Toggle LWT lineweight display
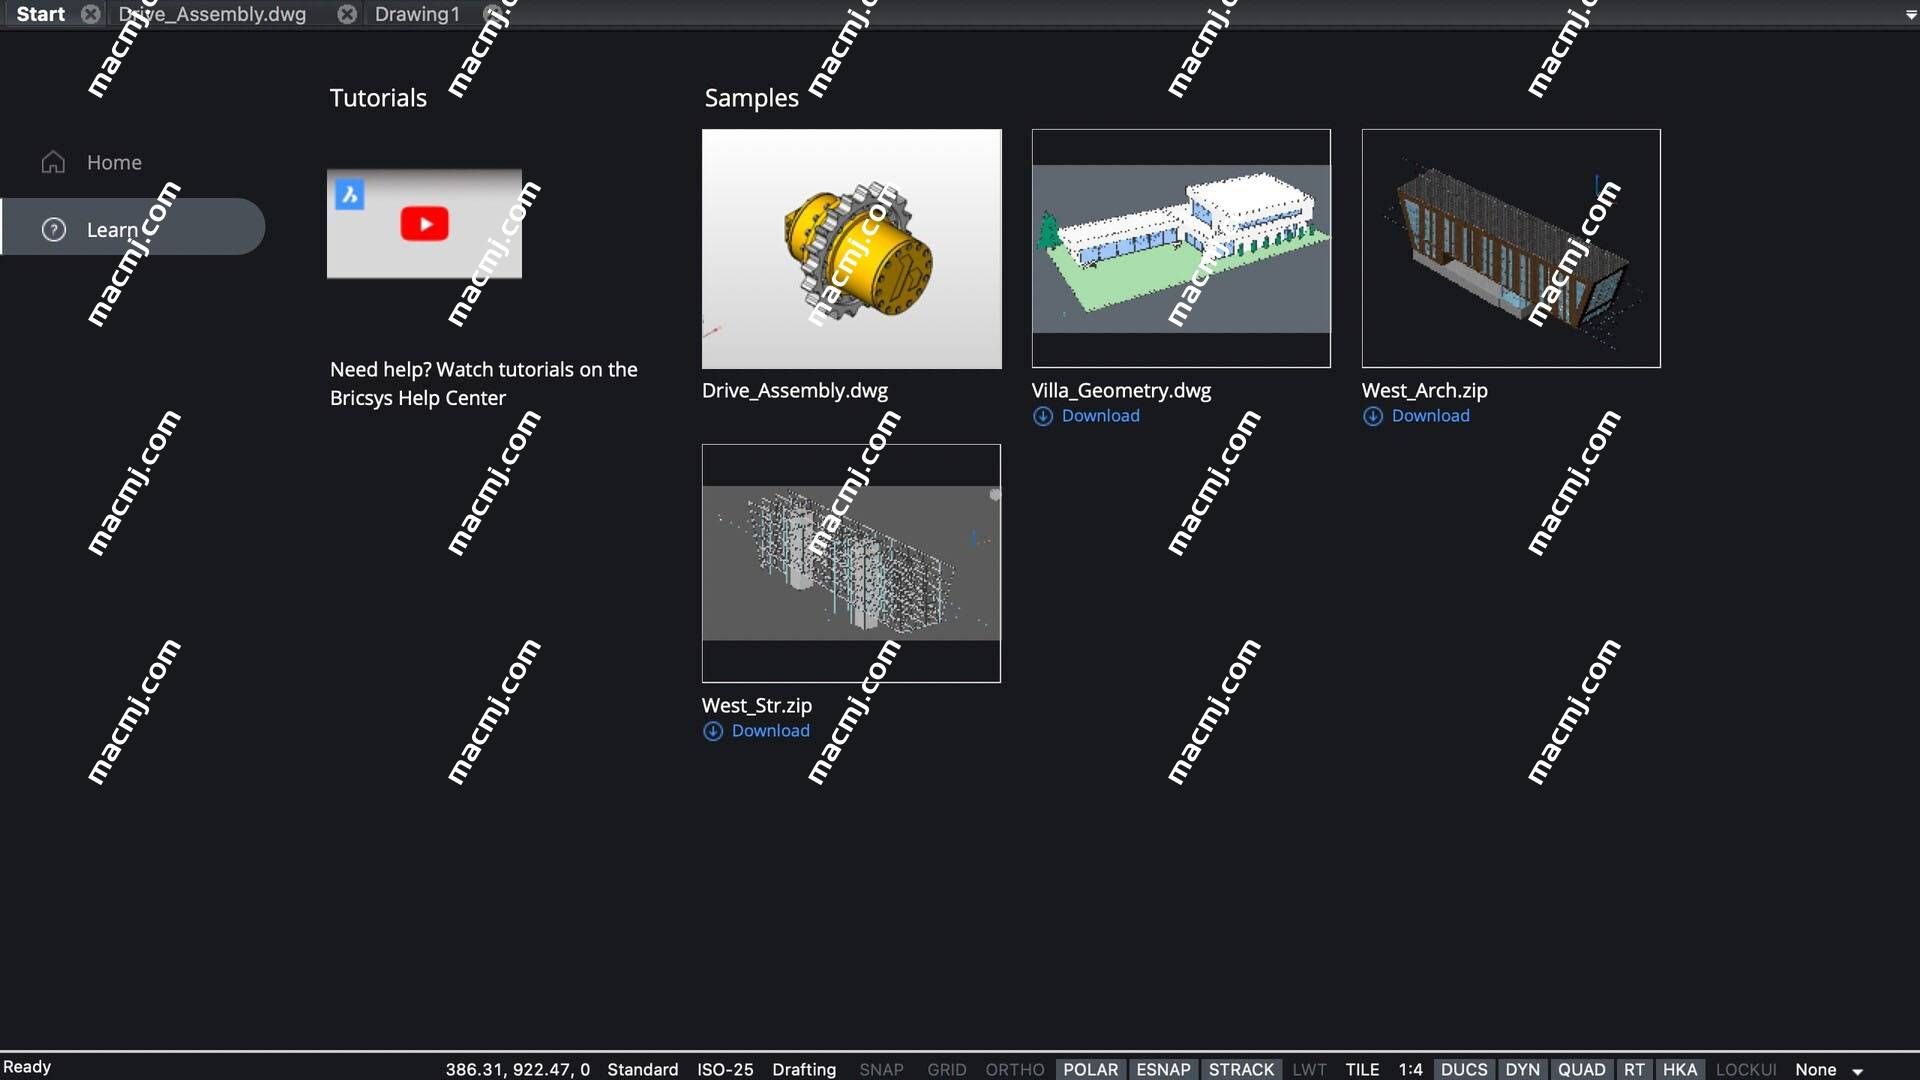The image size is (1920, 1080). point(1309,1069)
